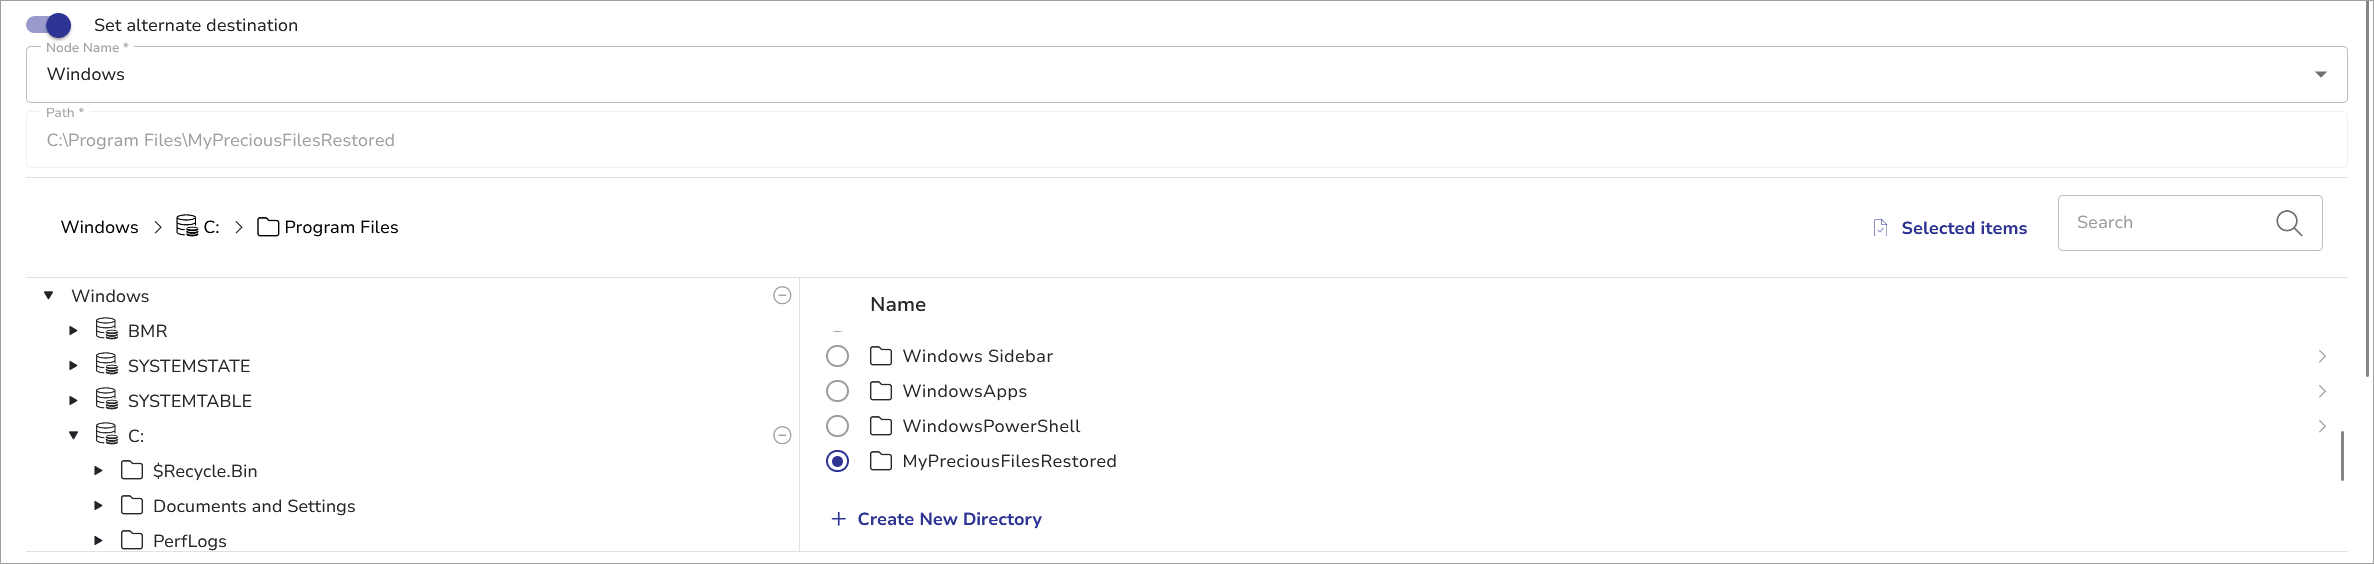
Task: Click the search magnifier icon
Action: pyautogui.click(x=2288, y=223)
